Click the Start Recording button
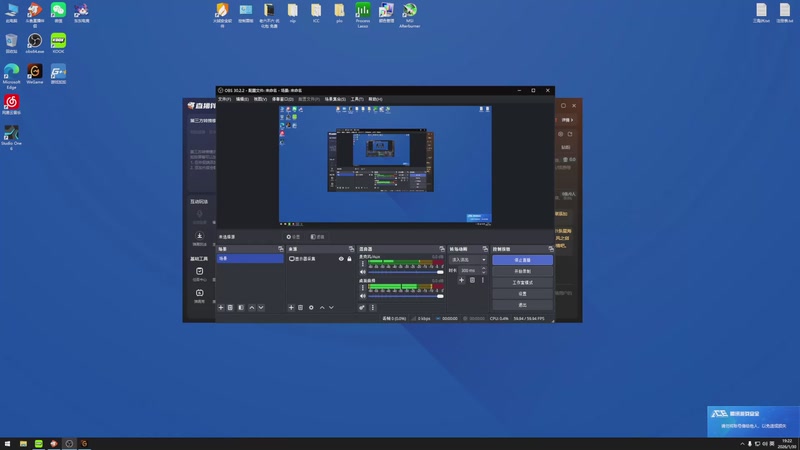This screenshot has height=450, width=800. click(522, 271)
